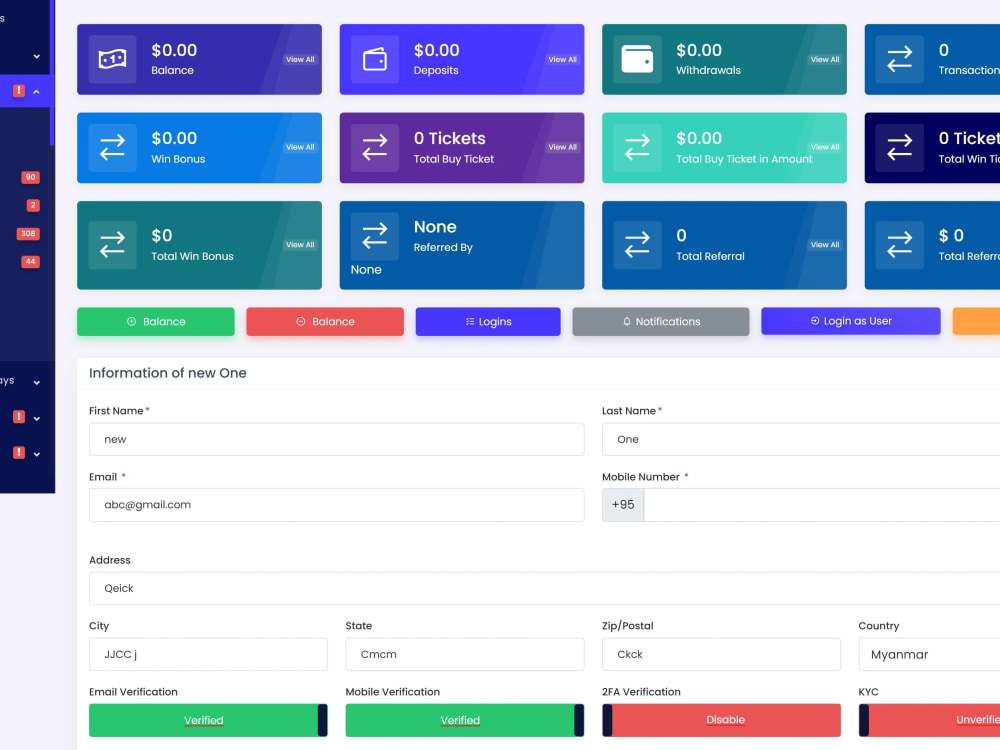Click the +95 country code prefix

623,505
